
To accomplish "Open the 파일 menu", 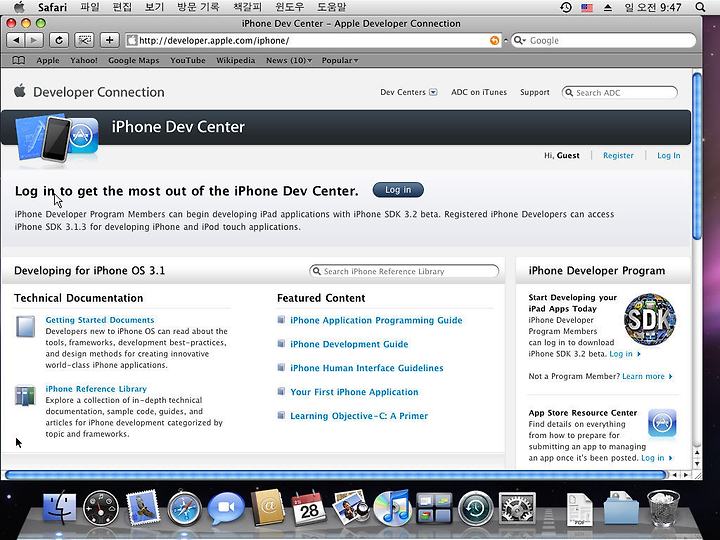I will coord(90,7).
